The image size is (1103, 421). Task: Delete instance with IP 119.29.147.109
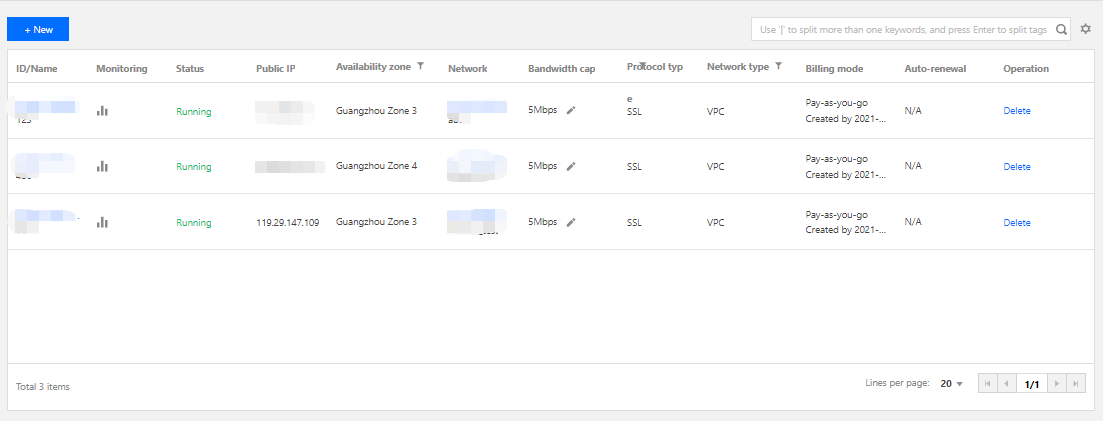(1016, 223)
